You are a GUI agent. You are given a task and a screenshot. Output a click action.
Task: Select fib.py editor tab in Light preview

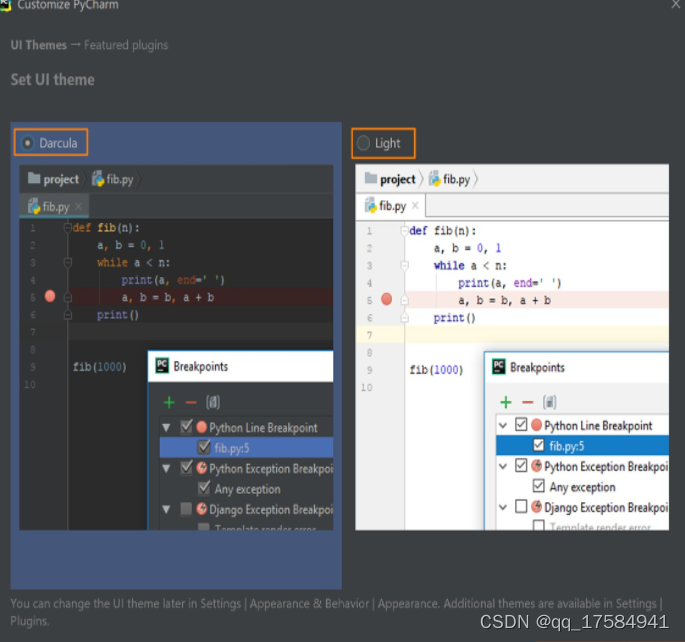tap(391, 206)
